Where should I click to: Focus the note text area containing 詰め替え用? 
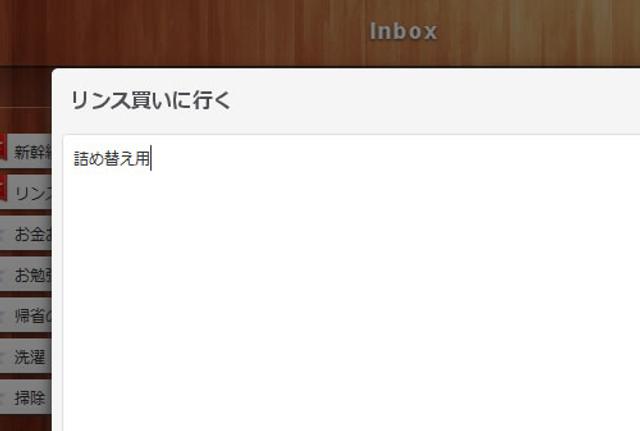click(352, 282)
